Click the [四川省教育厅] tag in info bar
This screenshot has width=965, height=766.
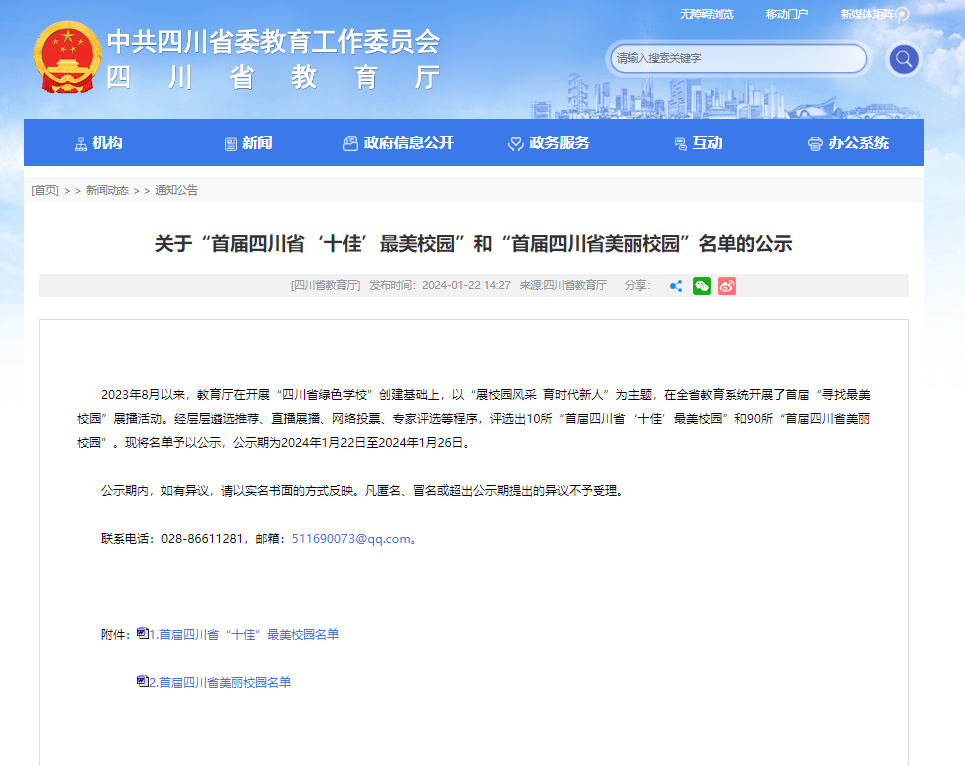tap(326, 285)
